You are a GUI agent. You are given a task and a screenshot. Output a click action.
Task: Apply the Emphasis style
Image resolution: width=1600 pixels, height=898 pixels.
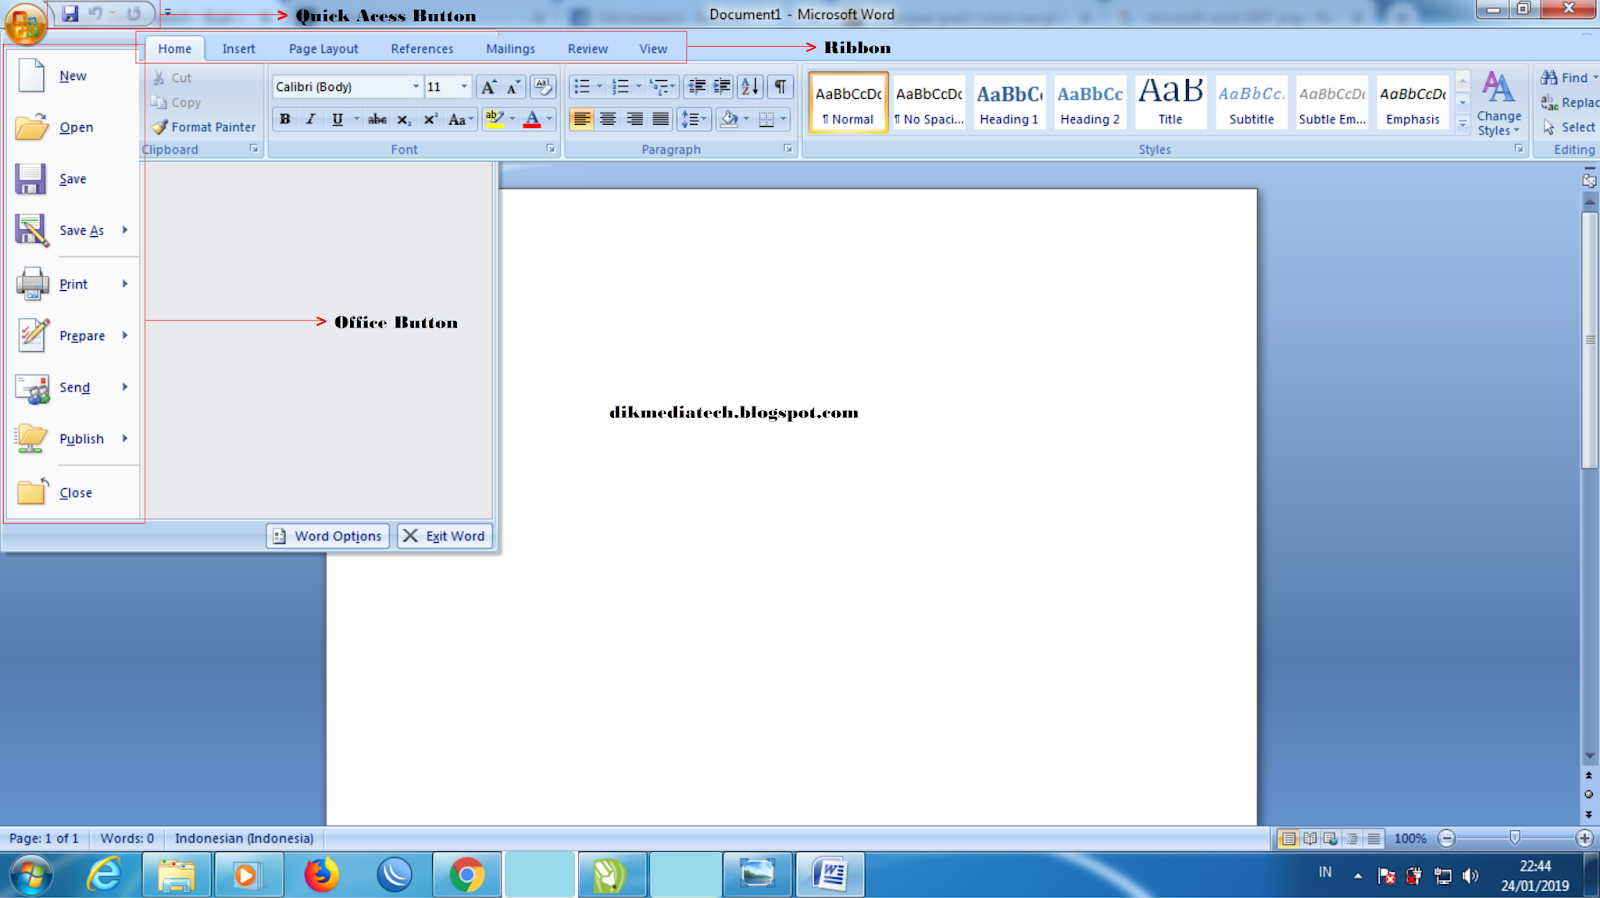pyautogui.click(x=1413, y=103)
